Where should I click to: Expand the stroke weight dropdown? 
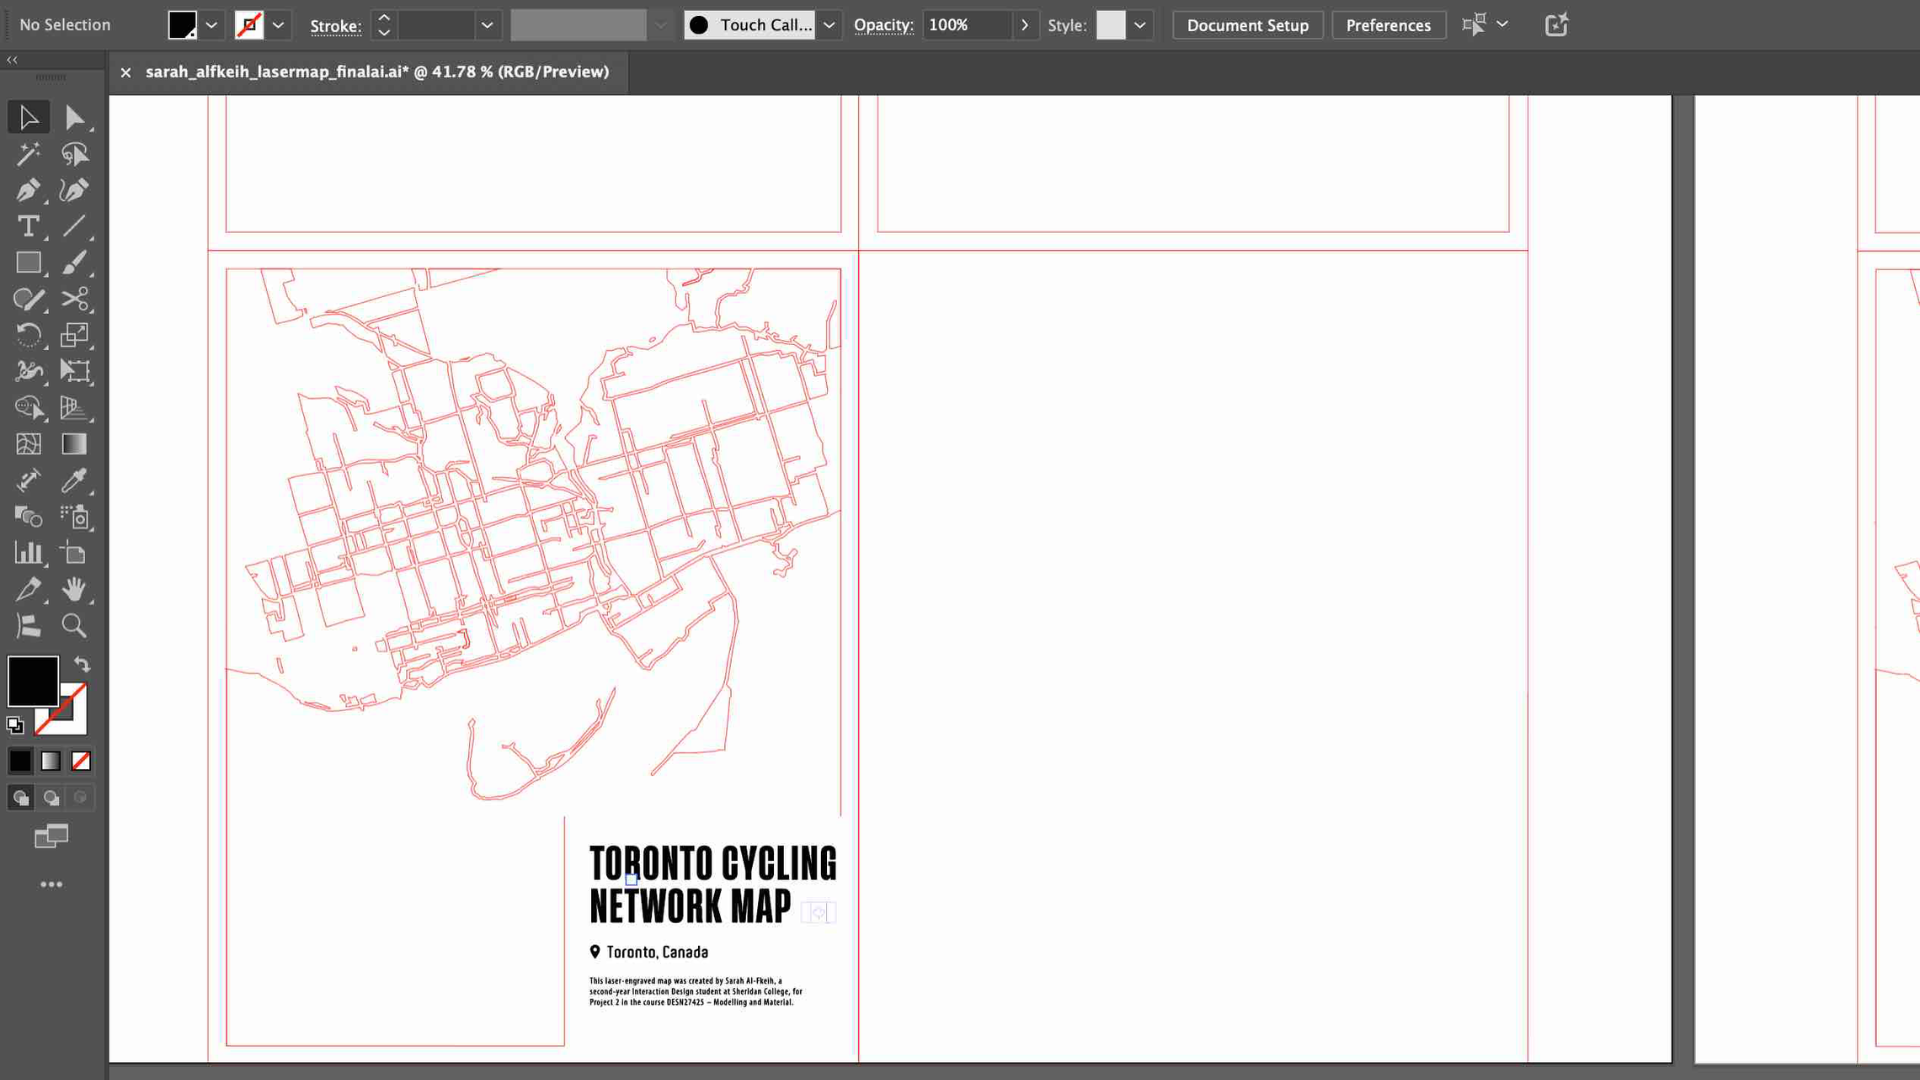[x=487, y=24]
